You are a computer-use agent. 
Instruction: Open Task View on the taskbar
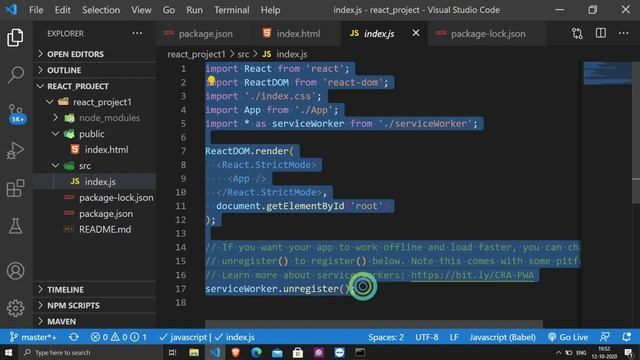coord(173,352)
